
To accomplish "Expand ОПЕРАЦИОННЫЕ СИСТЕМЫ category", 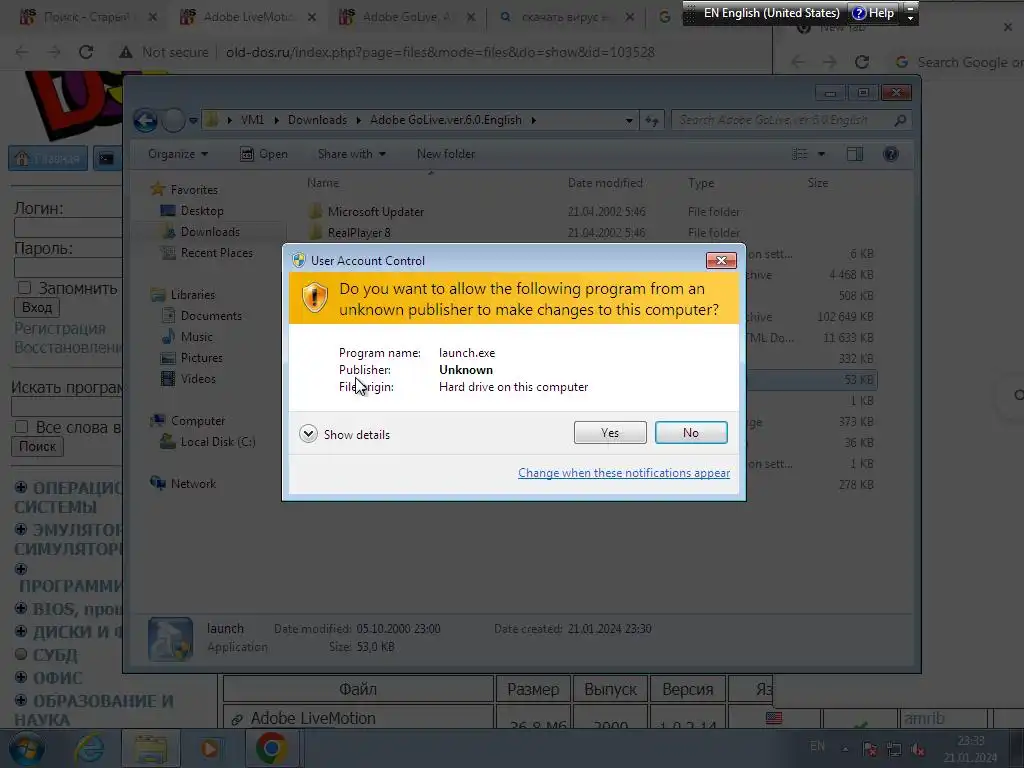I will click(21, 488).
